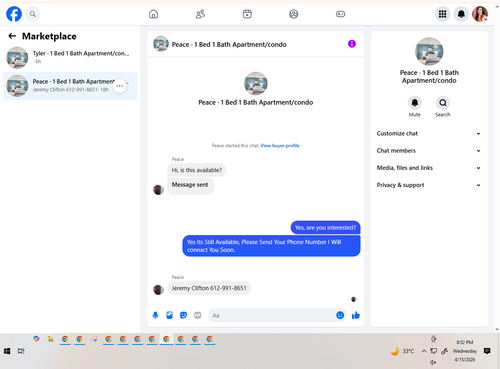500x369 pixels.
Task: Click the "Please Send Your Phone Number" message
Action: (x=271, y=246)
